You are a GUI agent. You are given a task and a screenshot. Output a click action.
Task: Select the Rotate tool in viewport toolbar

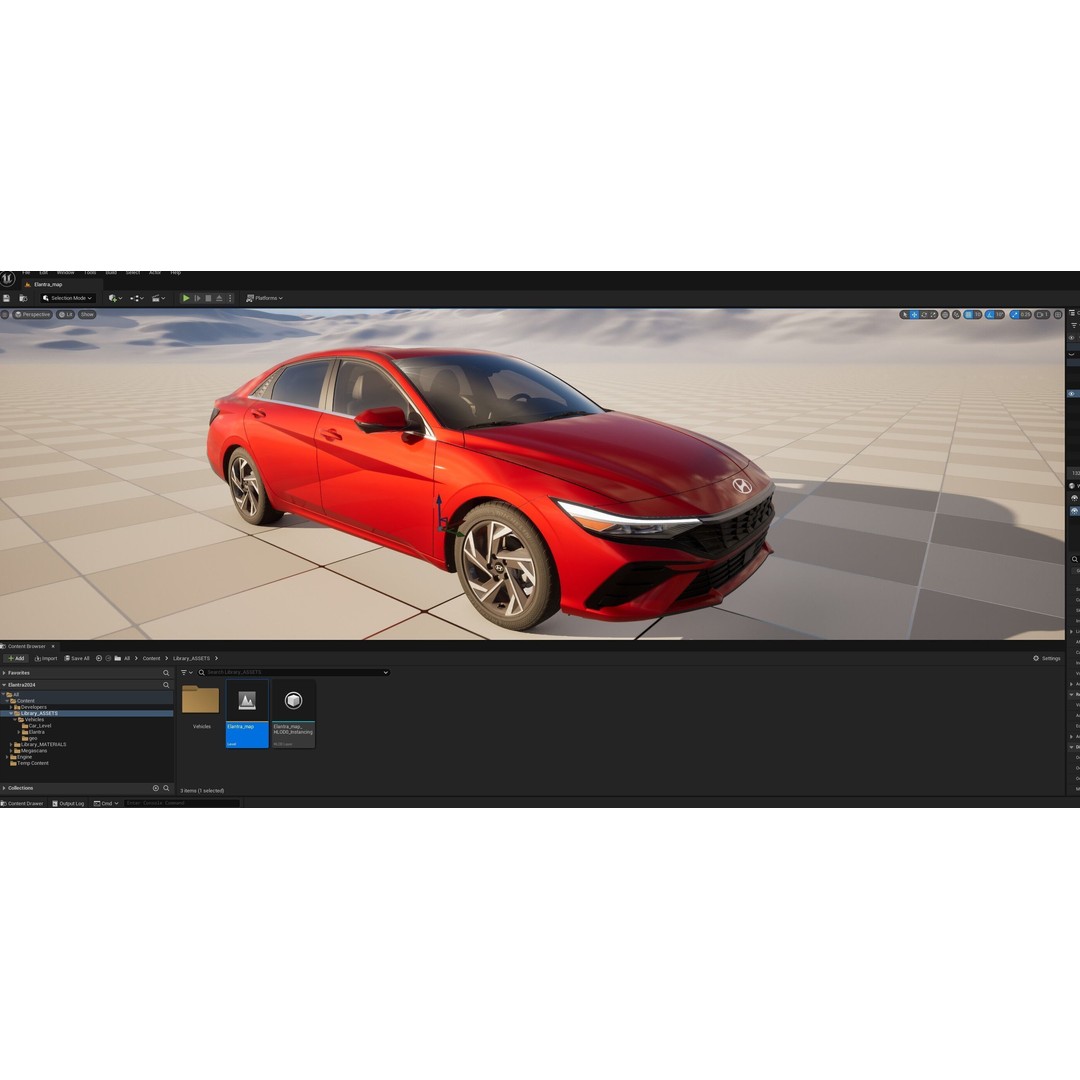922,314
